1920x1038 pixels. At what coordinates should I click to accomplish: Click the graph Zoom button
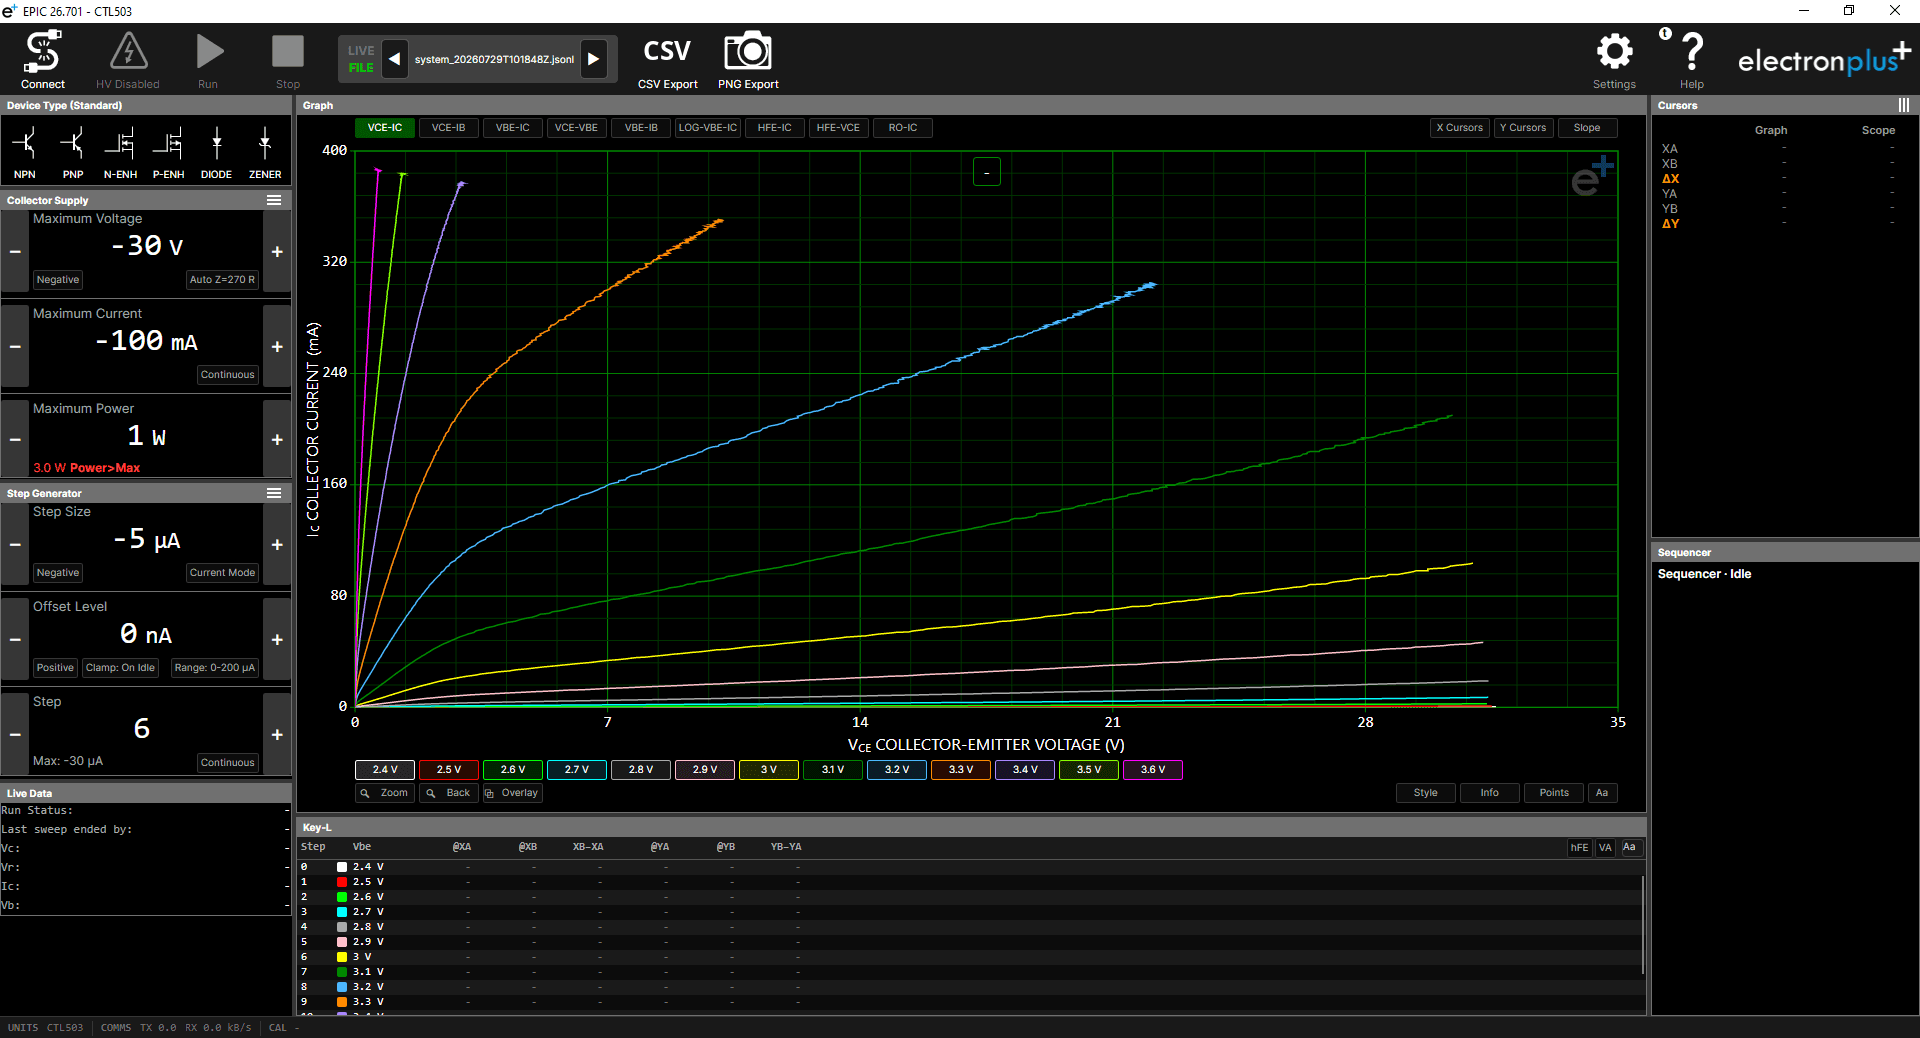click(385, 793)
